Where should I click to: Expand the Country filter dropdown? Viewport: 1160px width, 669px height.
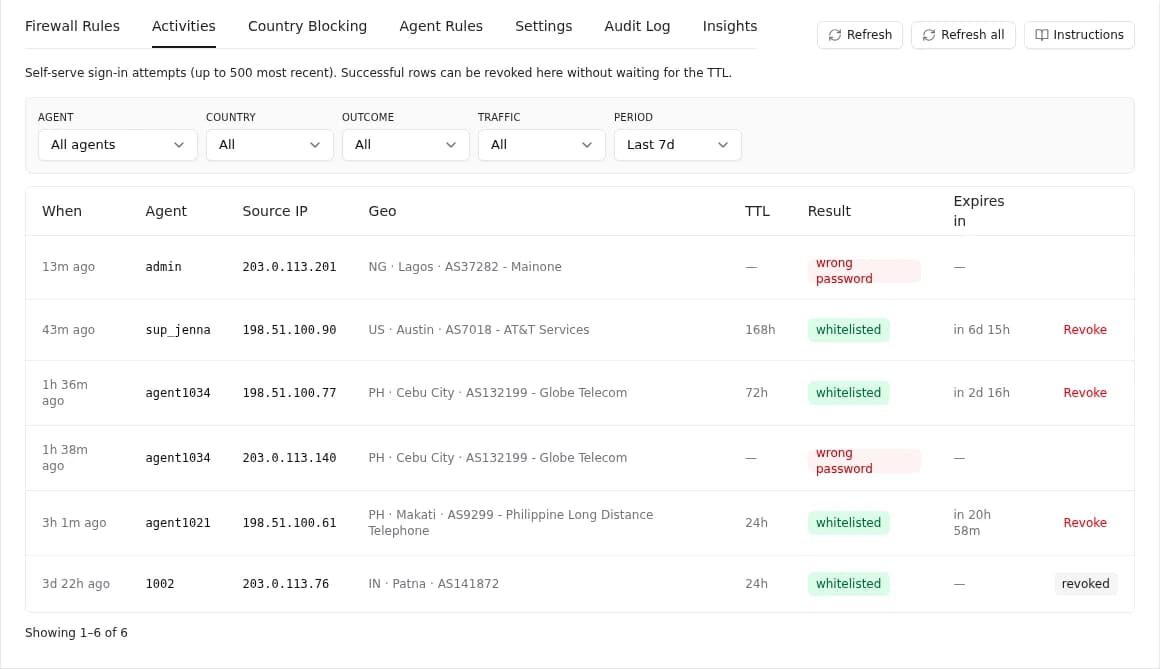coord(269,145)
